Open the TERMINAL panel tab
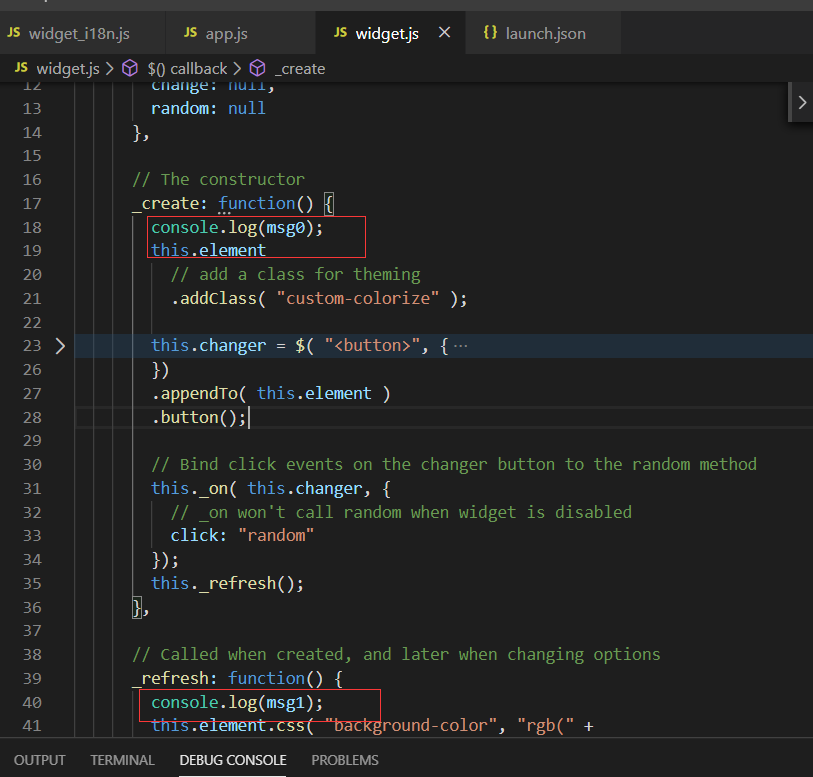Image resolution: width=813 pixels, height=777 pixels. coord(122,760)
